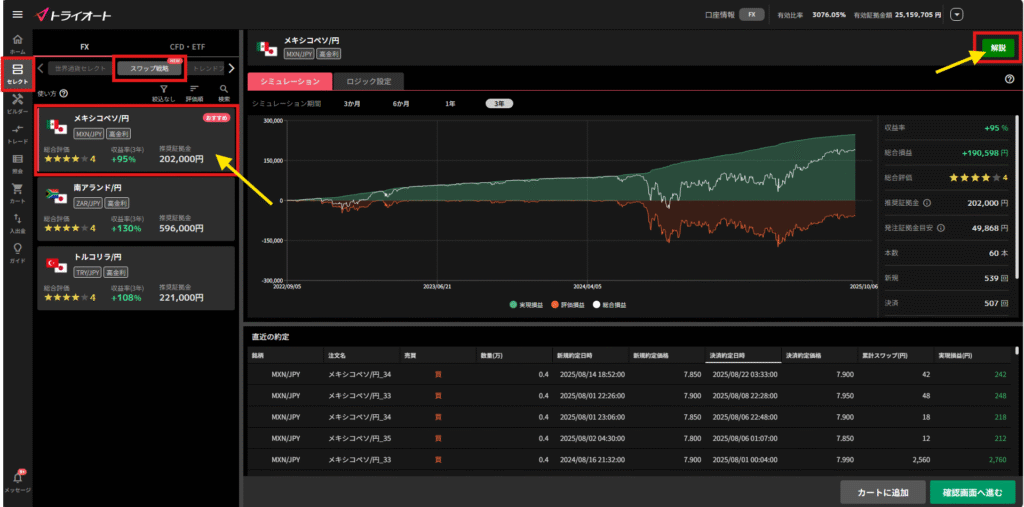Open the Trade (トレード) sidebar icon
Screen dimensions: 1024x507
point(17,133)
